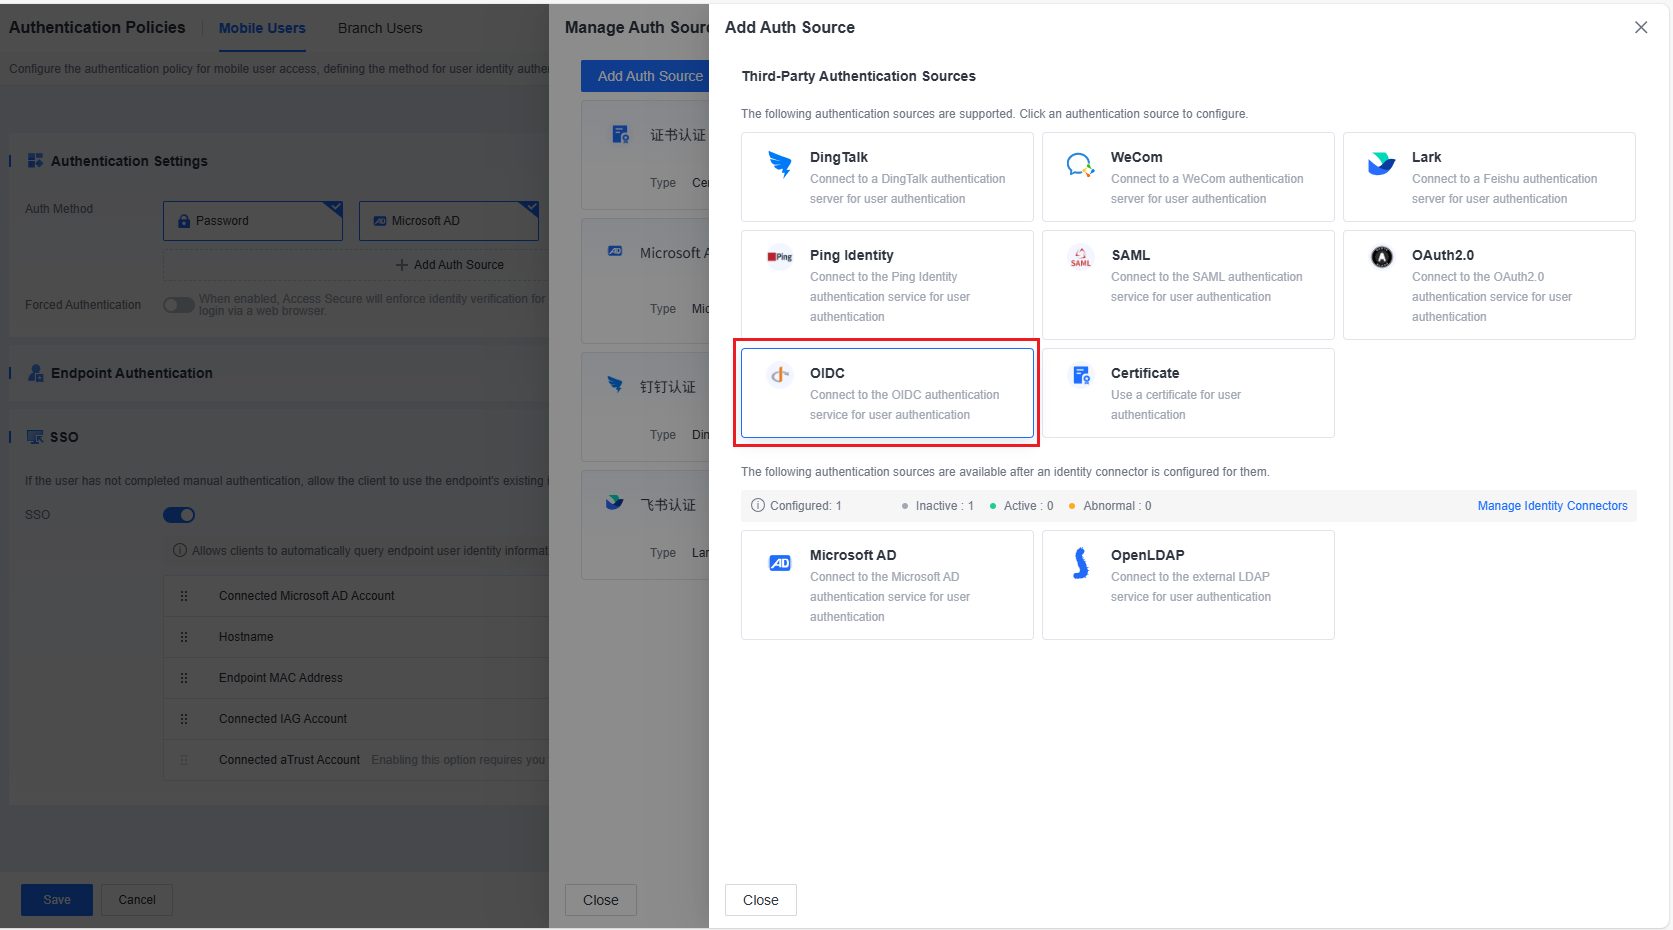Select the OpenLDAP connector card
This screenshot has height=930, width=1673.
point(1188,585)
